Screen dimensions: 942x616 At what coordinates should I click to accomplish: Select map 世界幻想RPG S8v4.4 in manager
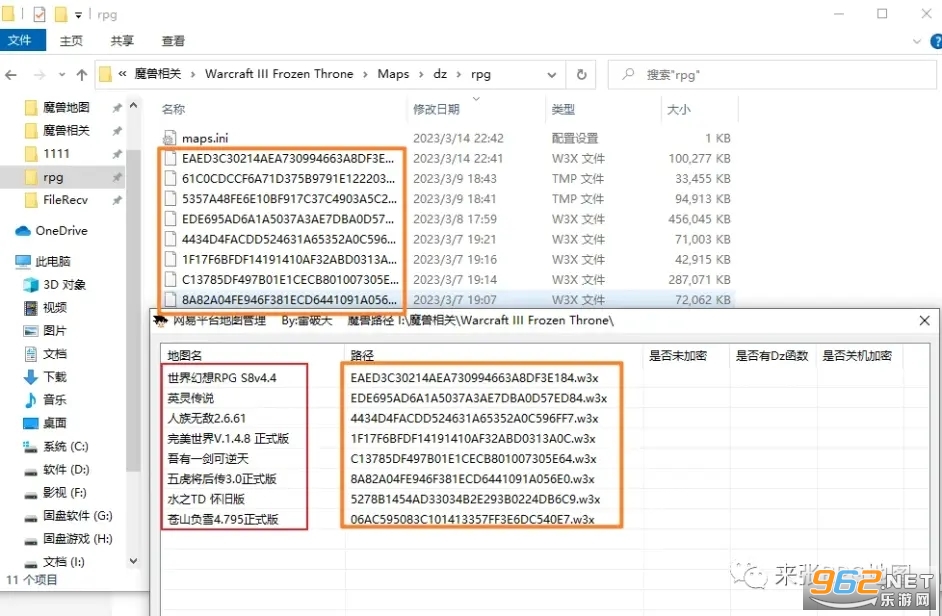click(222, 378)
